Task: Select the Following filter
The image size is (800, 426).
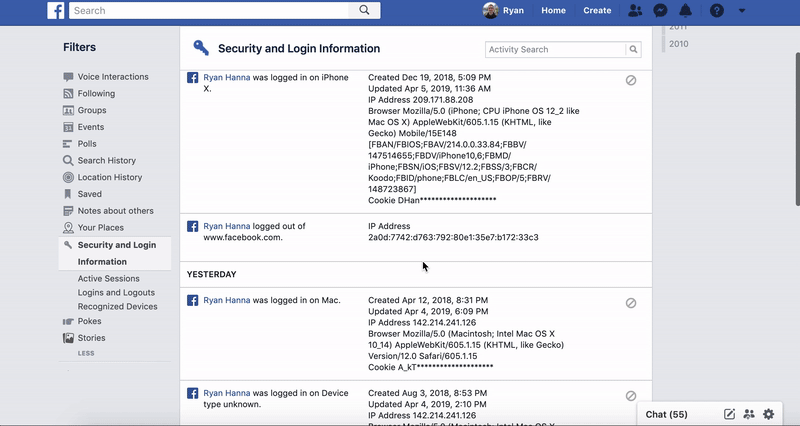Action: point(96,93)
